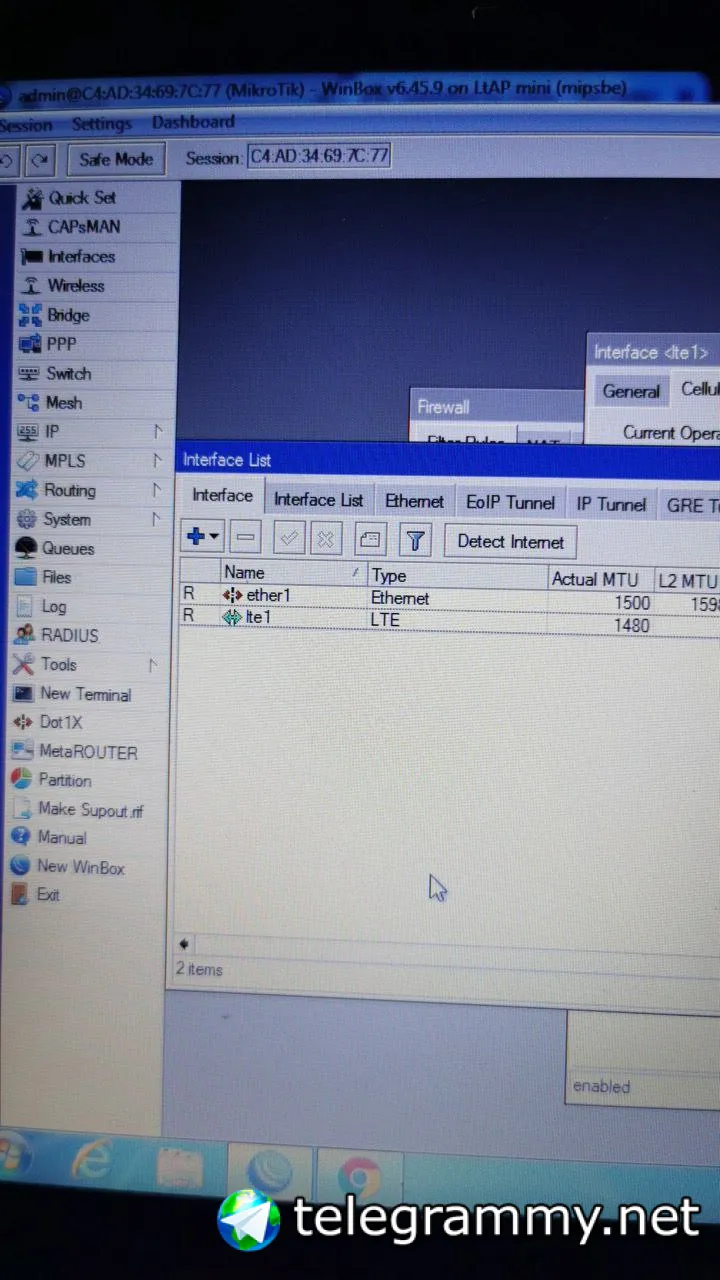Expand the Tools submenu

[153, 664]
